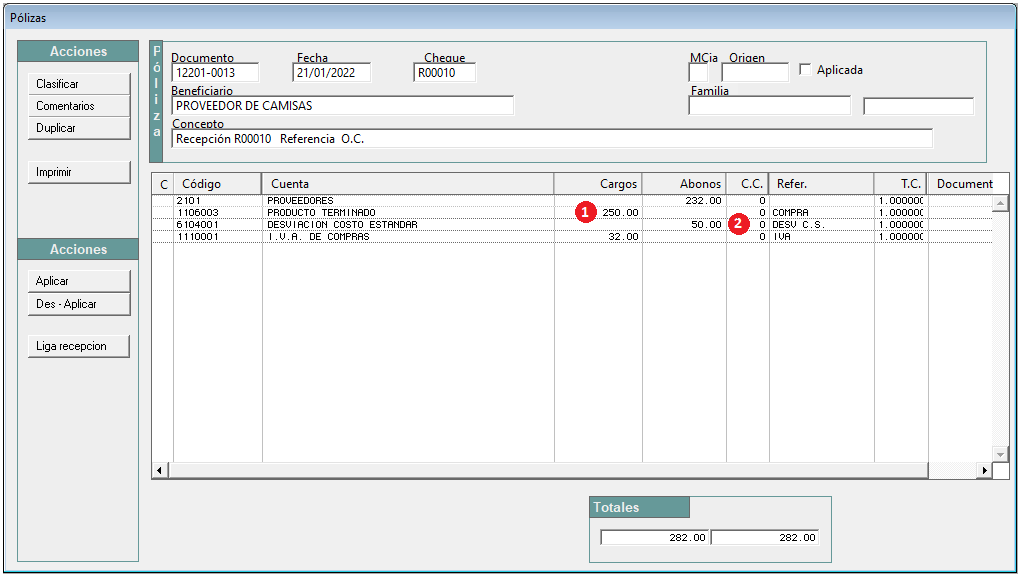Click the 250.00 cargo amount
The height and width of the screenshot is (576, 1021).
coord(621,213)
